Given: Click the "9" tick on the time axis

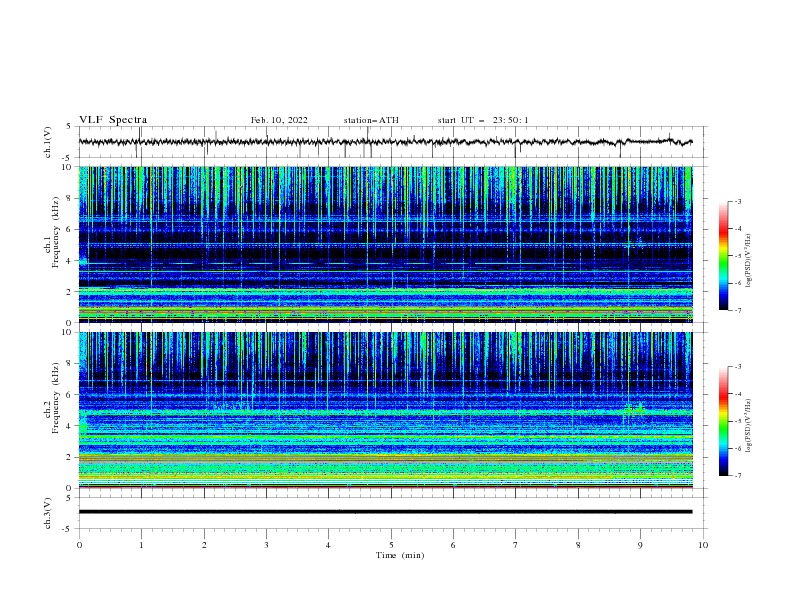Looking at the screenshot, I should tap(640, 545).
